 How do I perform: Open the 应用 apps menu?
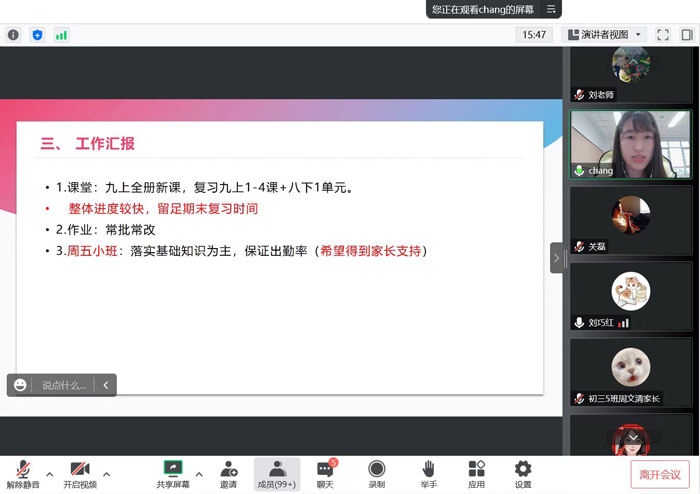coord(476,474)
